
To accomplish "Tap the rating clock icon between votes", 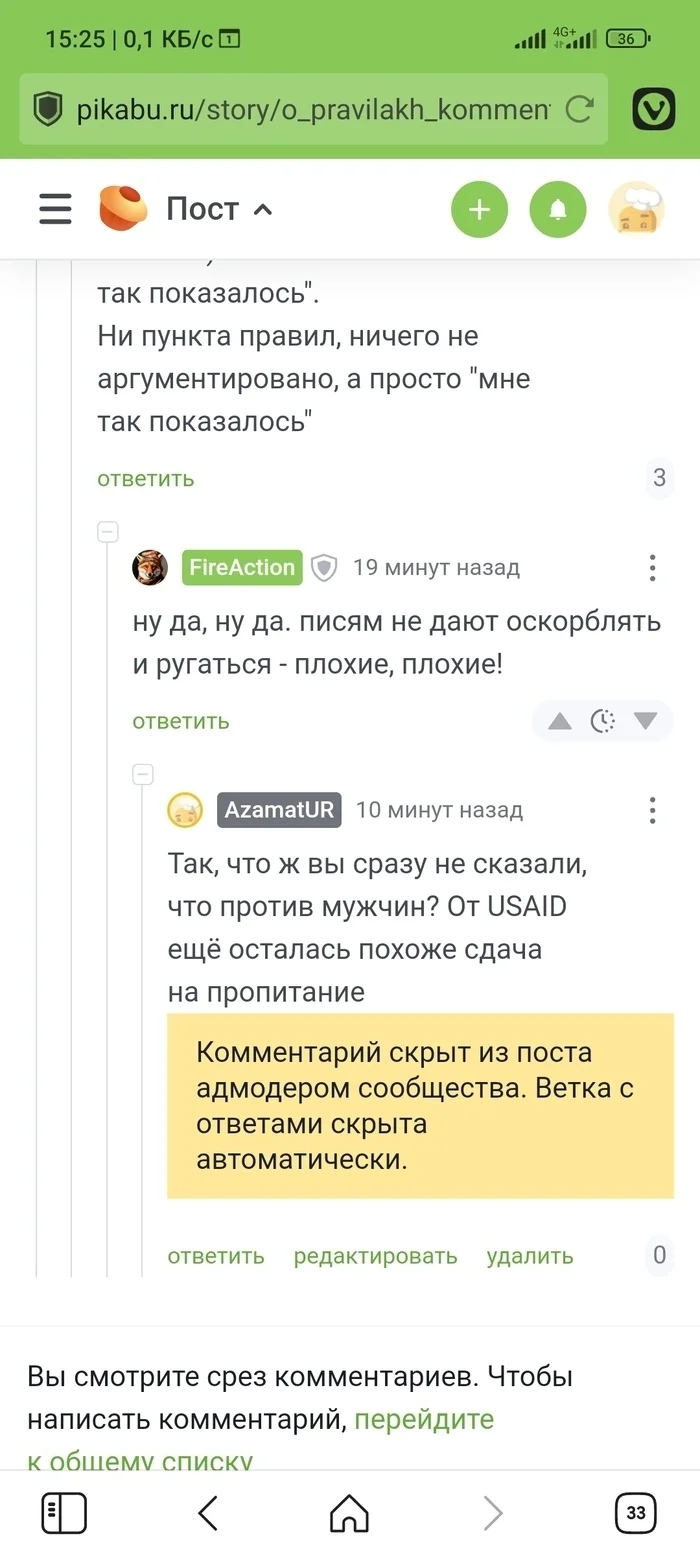I will [x=602, y=721].
